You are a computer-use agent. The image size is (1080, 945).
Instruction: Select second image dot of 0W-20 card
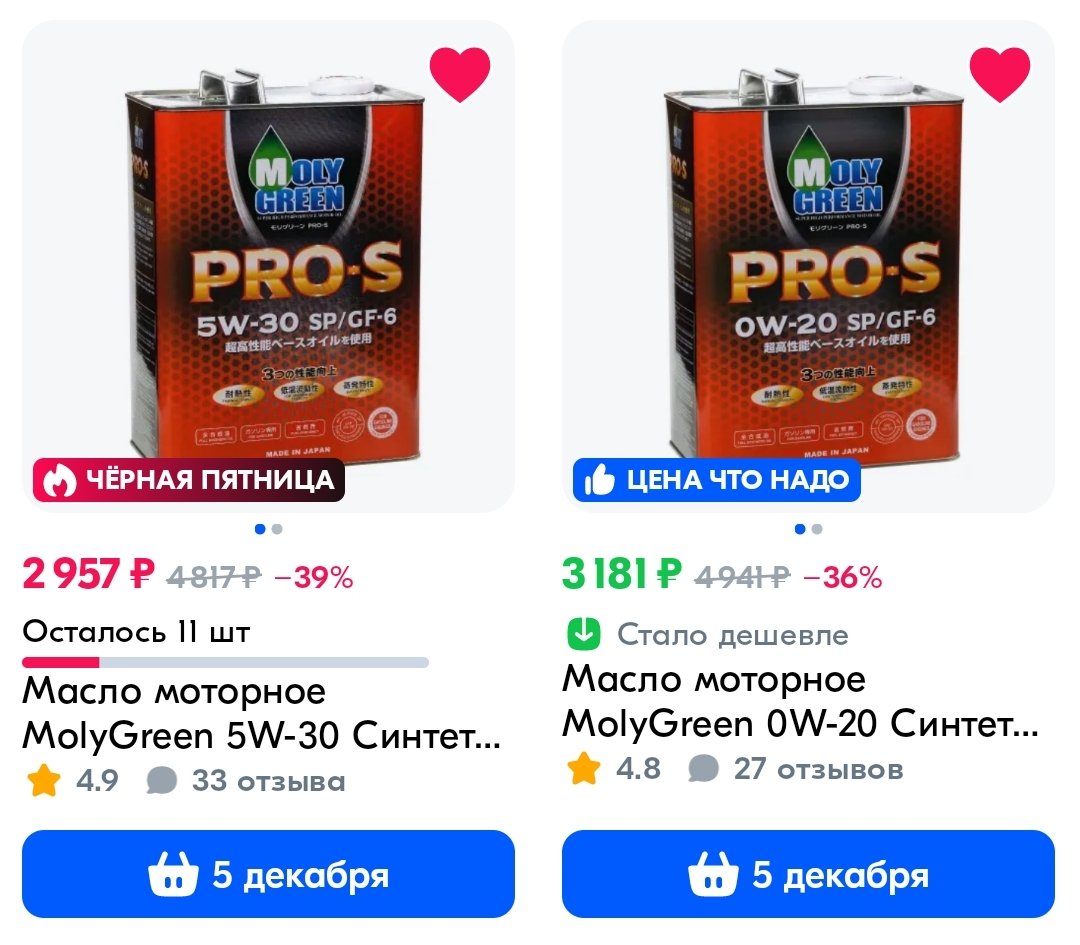(817, 529)
